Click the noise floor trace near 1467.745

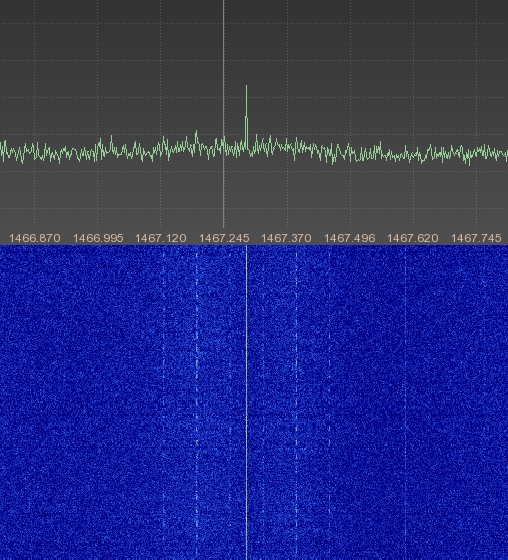(476, 153)
